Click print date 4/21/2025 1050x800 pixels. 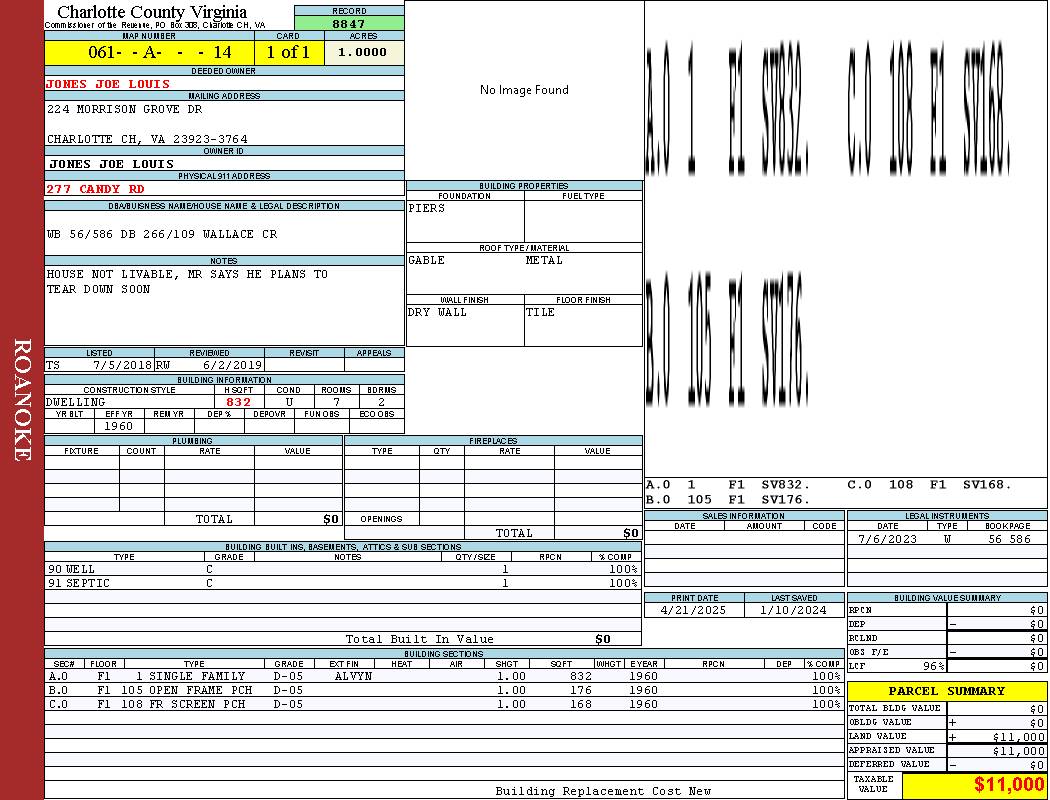click(x=693, y=611)
